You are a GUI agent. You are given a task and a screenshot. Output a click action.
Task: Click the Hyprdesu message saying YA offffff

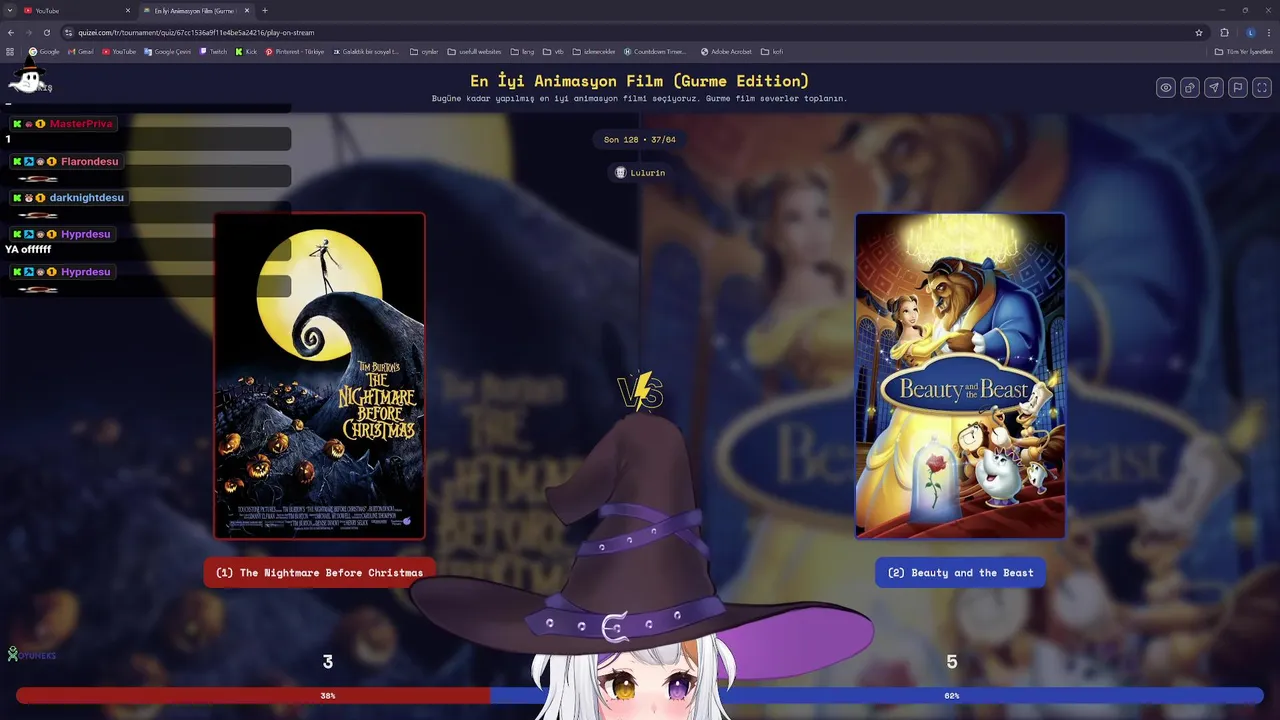pyautogui.click(x=28, y=249)
